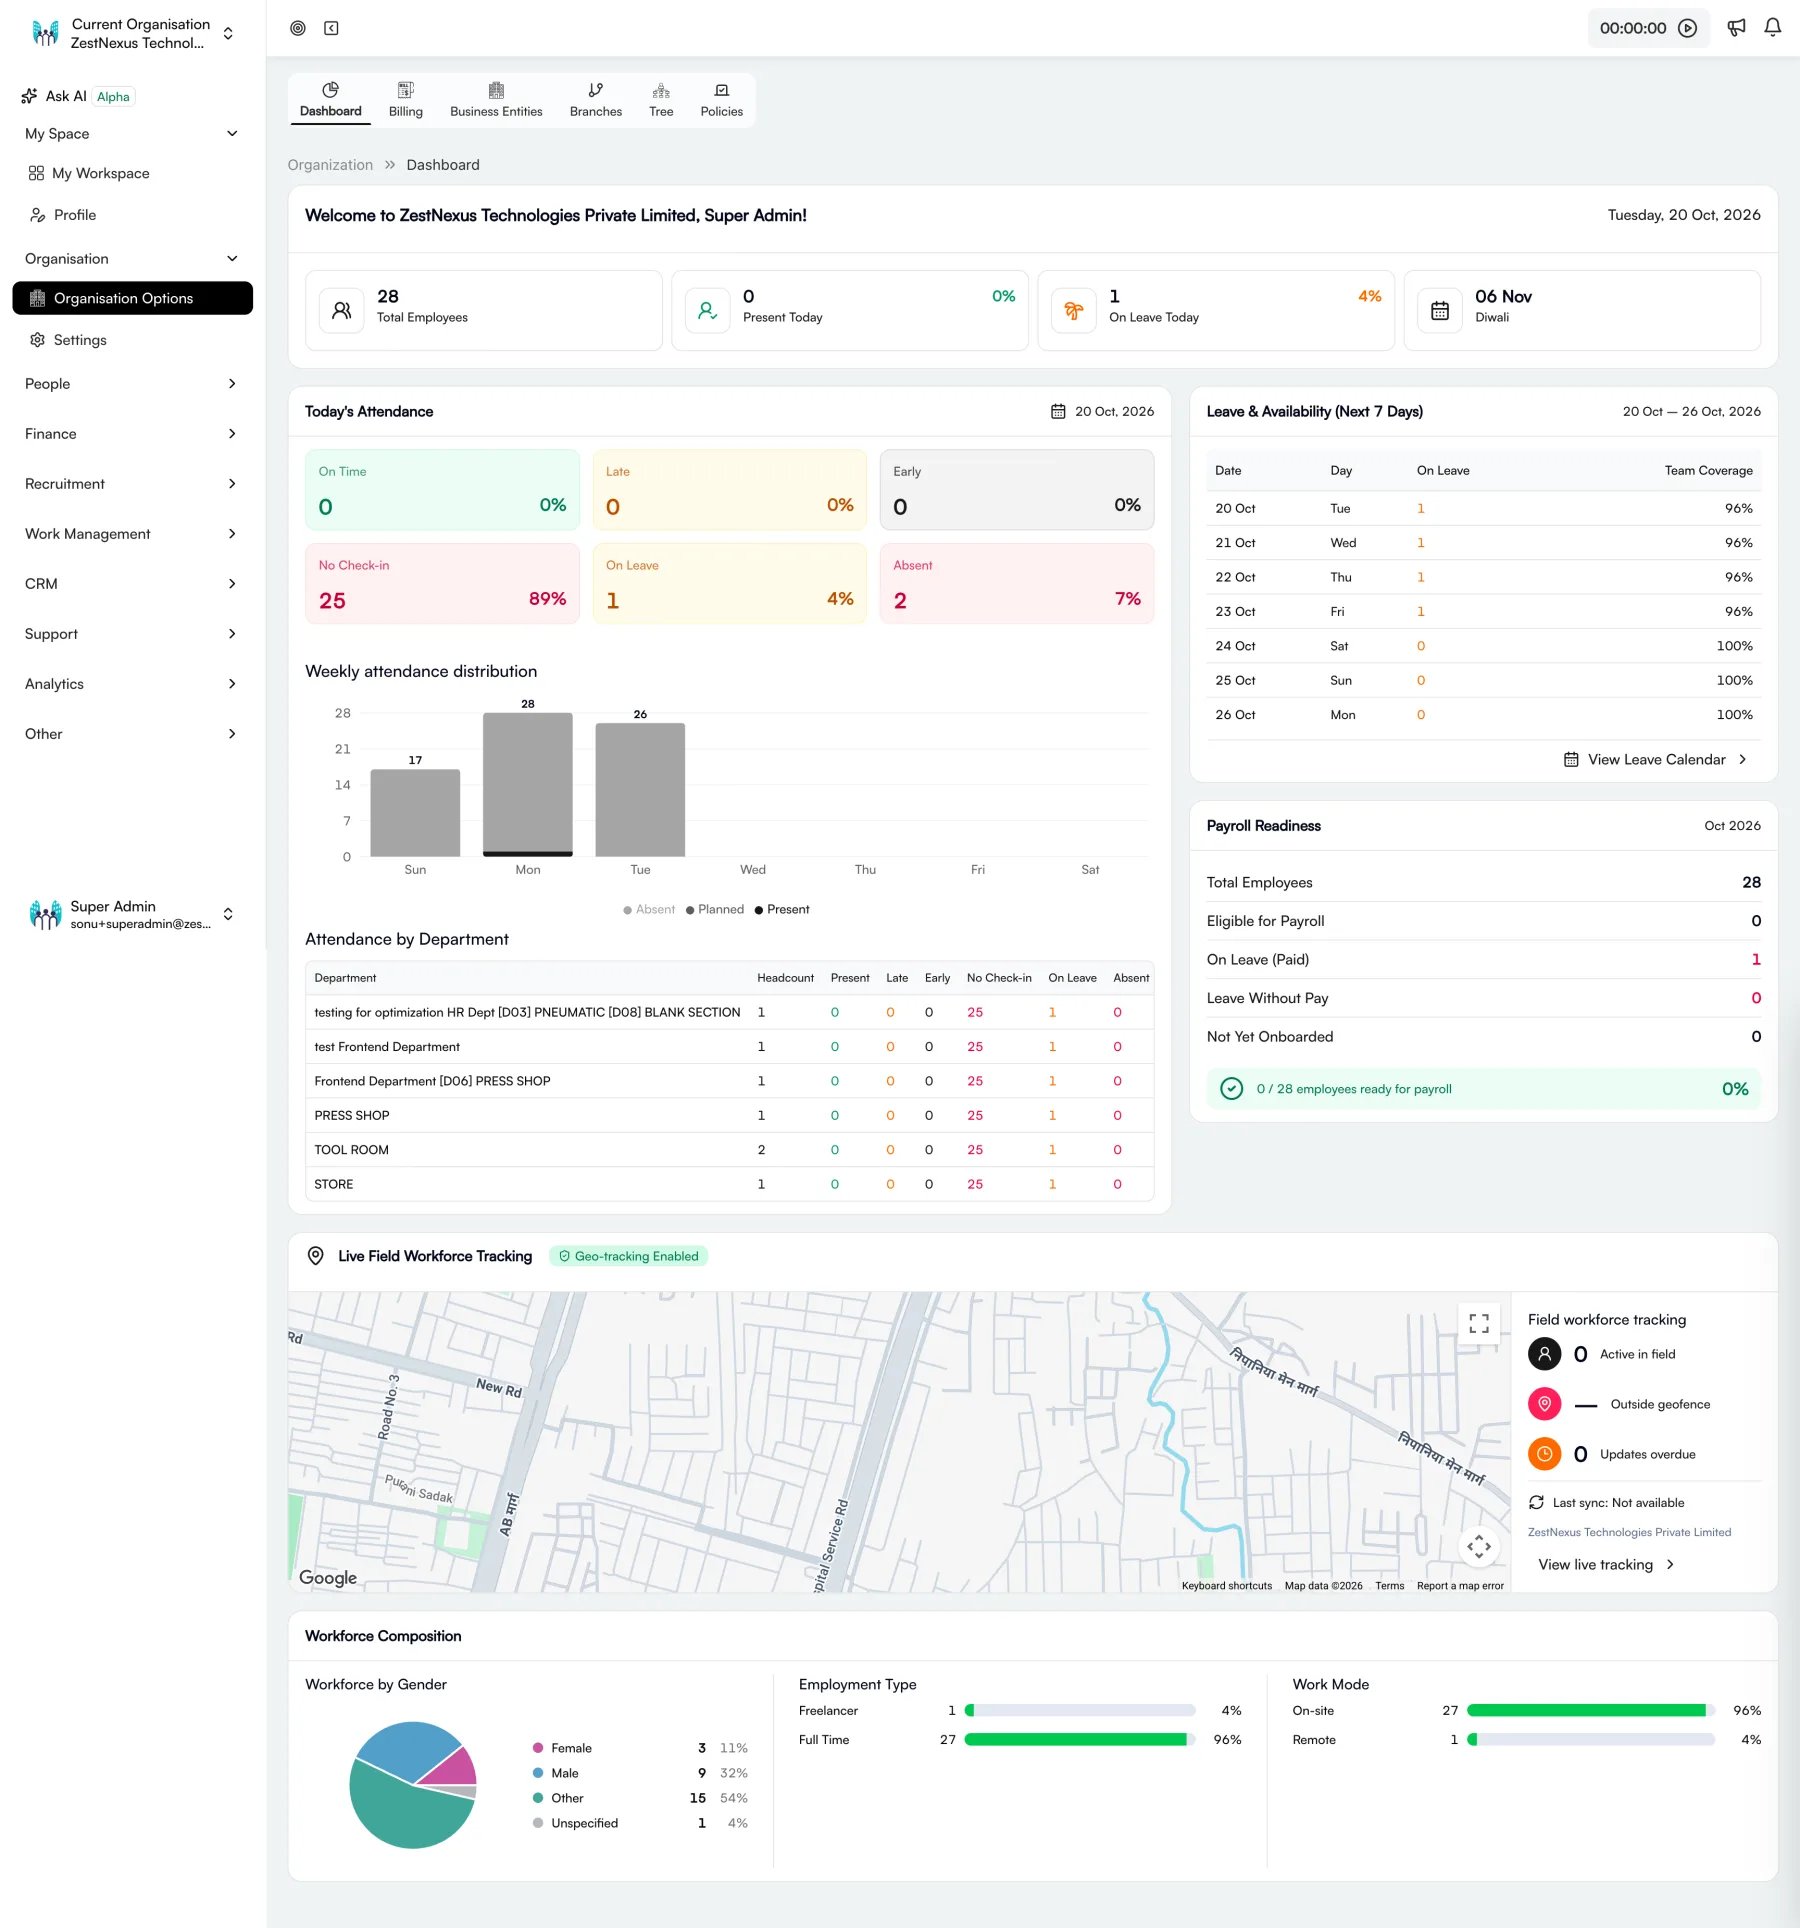Switch to the Branches tab
This screenshot has height=1928, width=1800.
point(596,101)
